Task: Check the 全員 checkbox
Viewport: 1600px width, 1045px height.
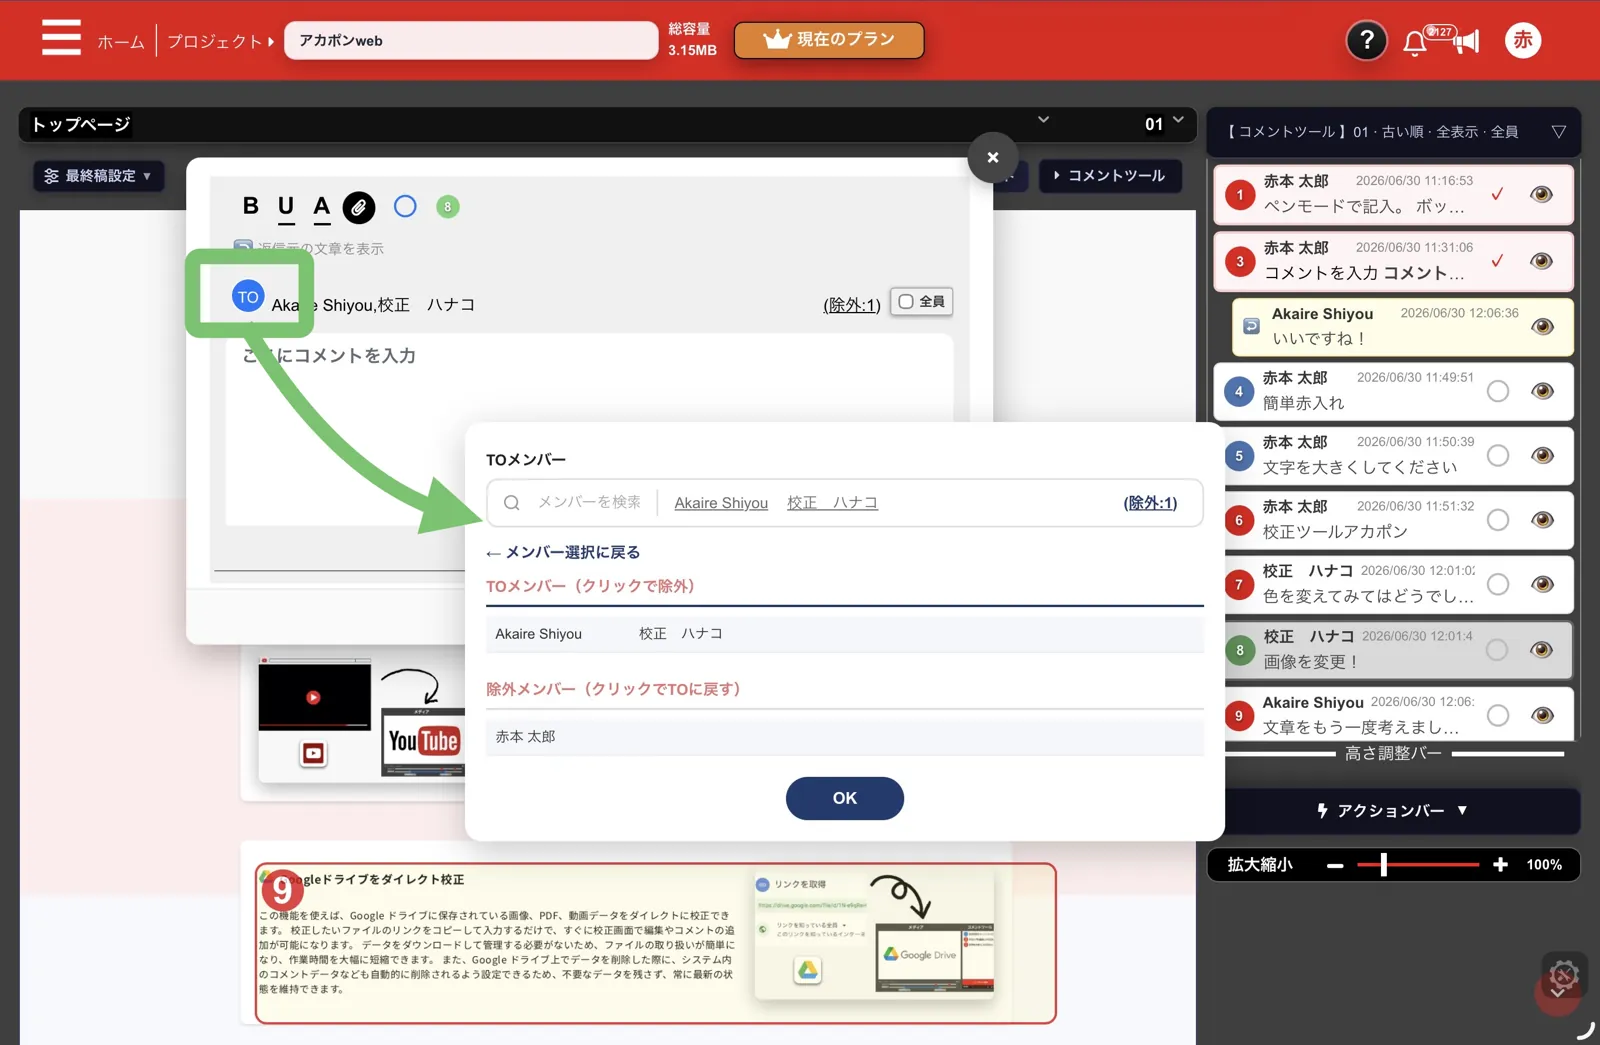Action: 906,301
